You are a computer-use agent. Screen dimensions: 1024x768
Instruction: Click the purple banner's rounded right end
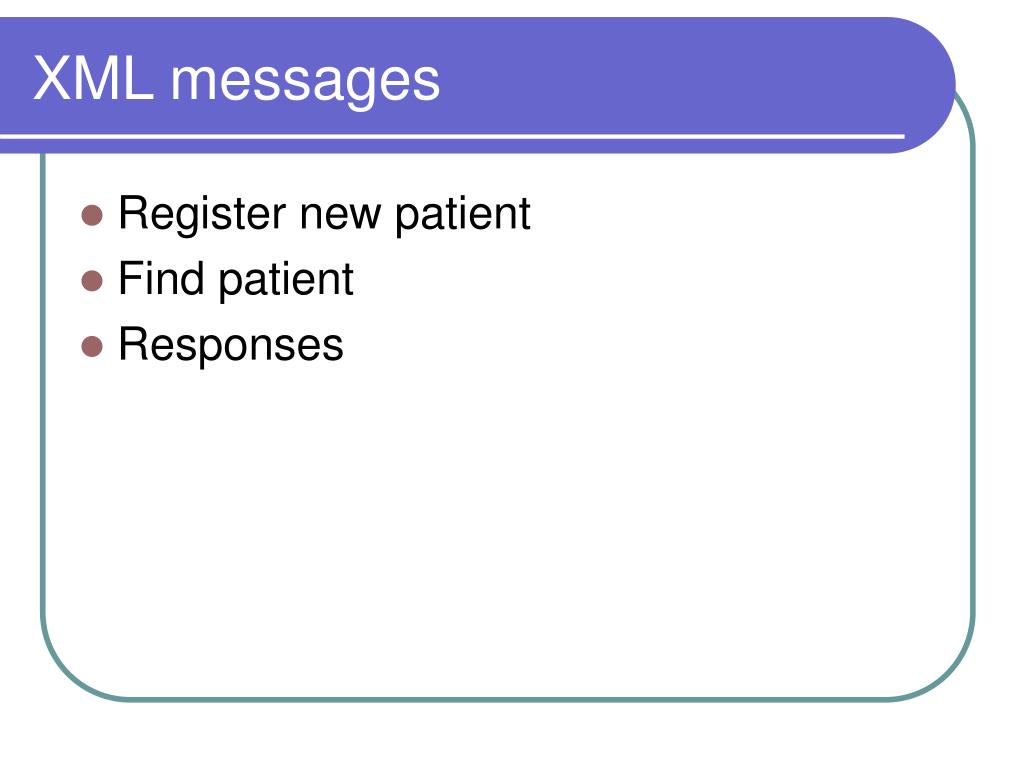[x=927, y=85]
